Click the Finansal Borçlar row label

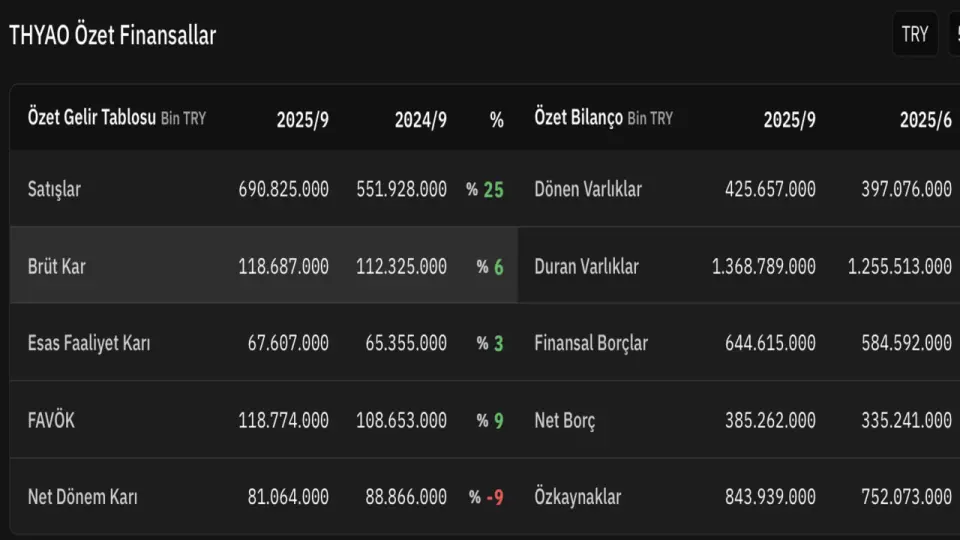tap(591, 343)
